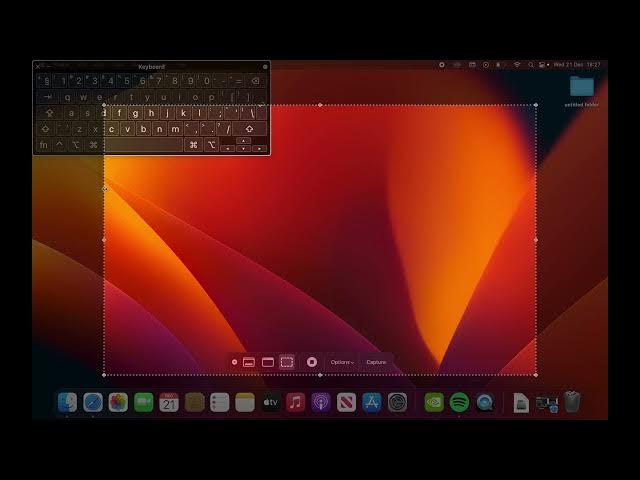Click the fn key on Keyboard viewer

pos(44,145)
